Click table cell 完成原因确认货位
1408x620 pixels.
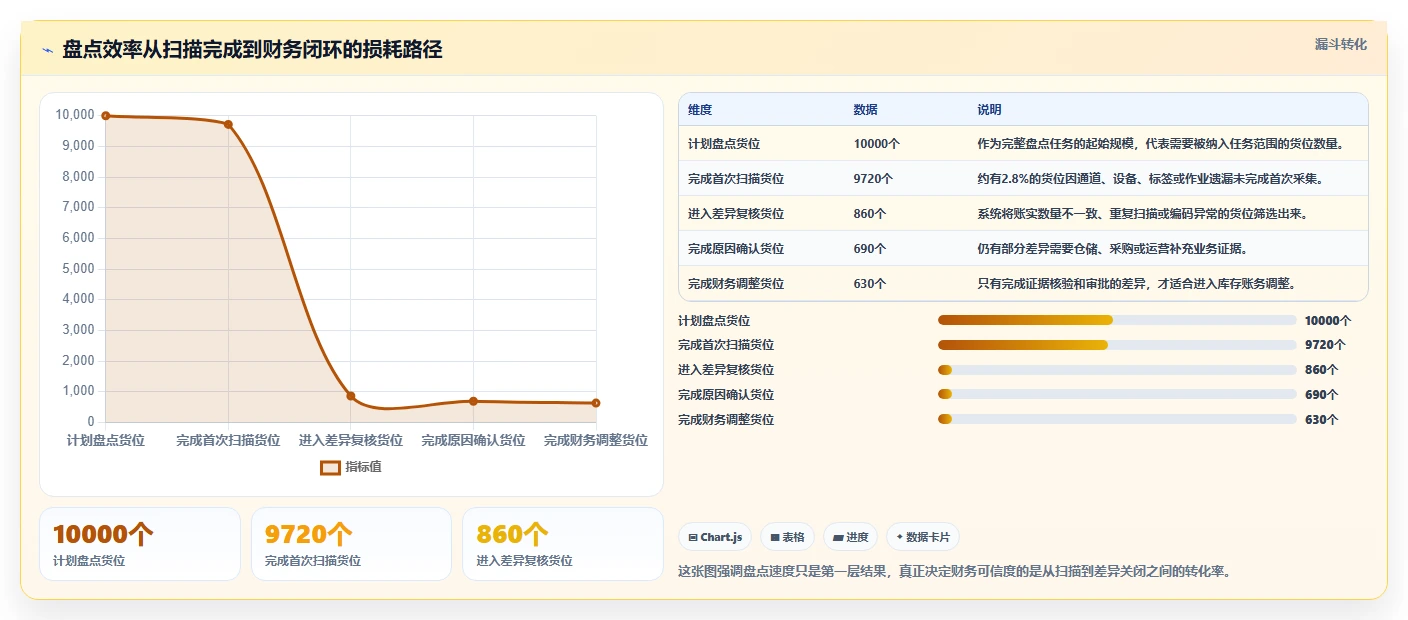click(736, 249)
